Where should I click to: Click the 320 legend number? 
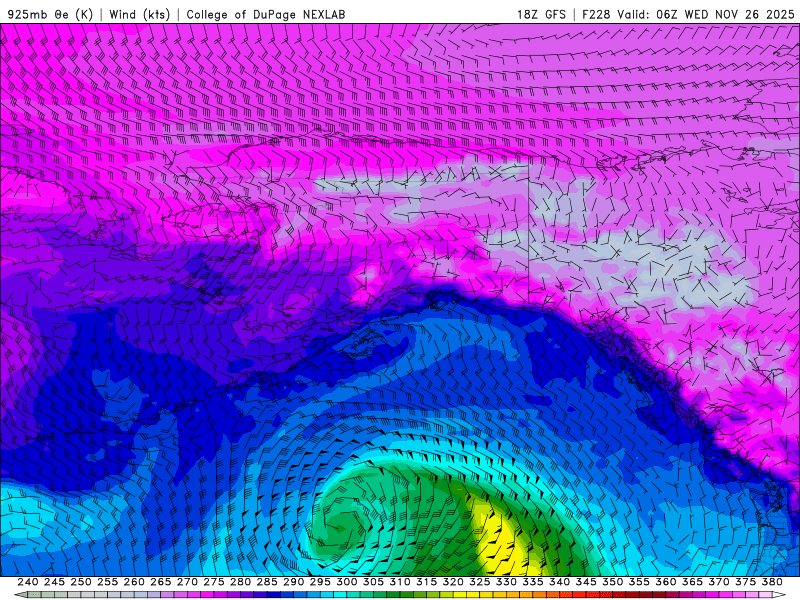pos(453,582)
